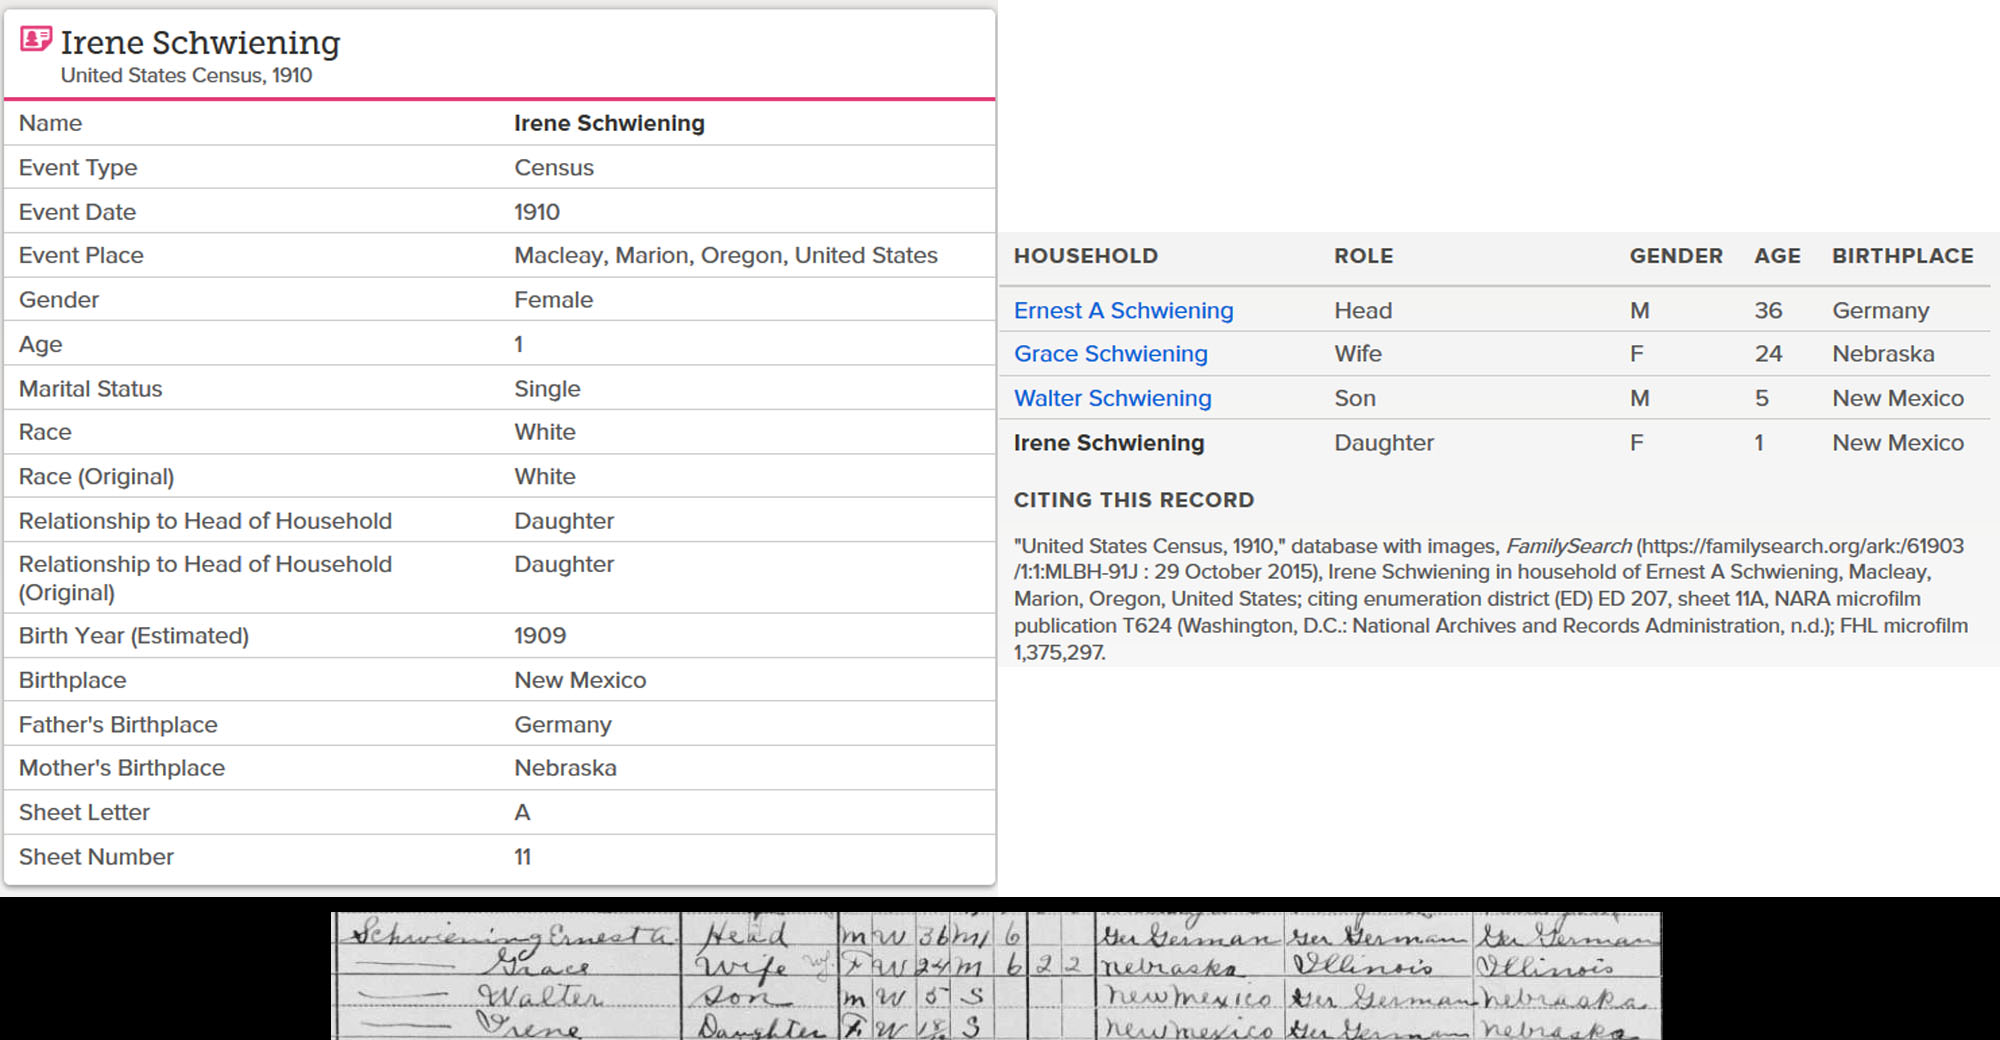Select Birth Year (Estimated) value 1909
Viewport: 2000px width, 1040px height.
pos(540,635)
